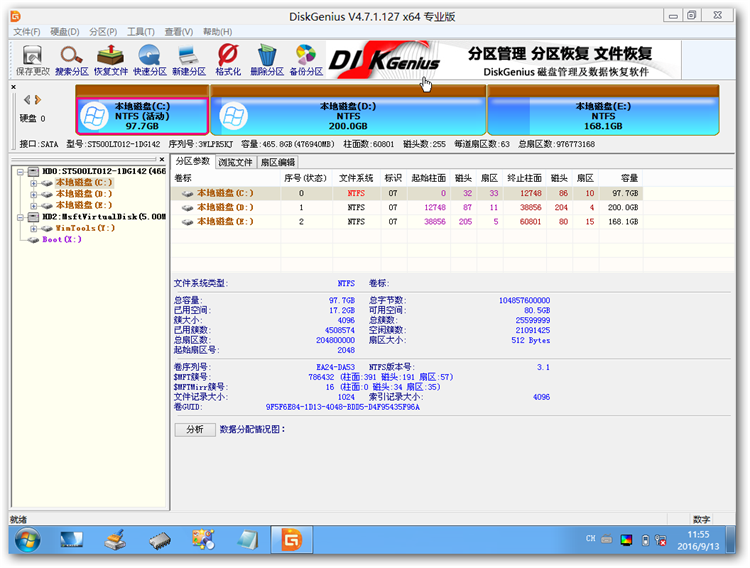Click the 删除分区 delete partition icon
750x568 pixels.
pyautogui.click(x=267, y=60)
